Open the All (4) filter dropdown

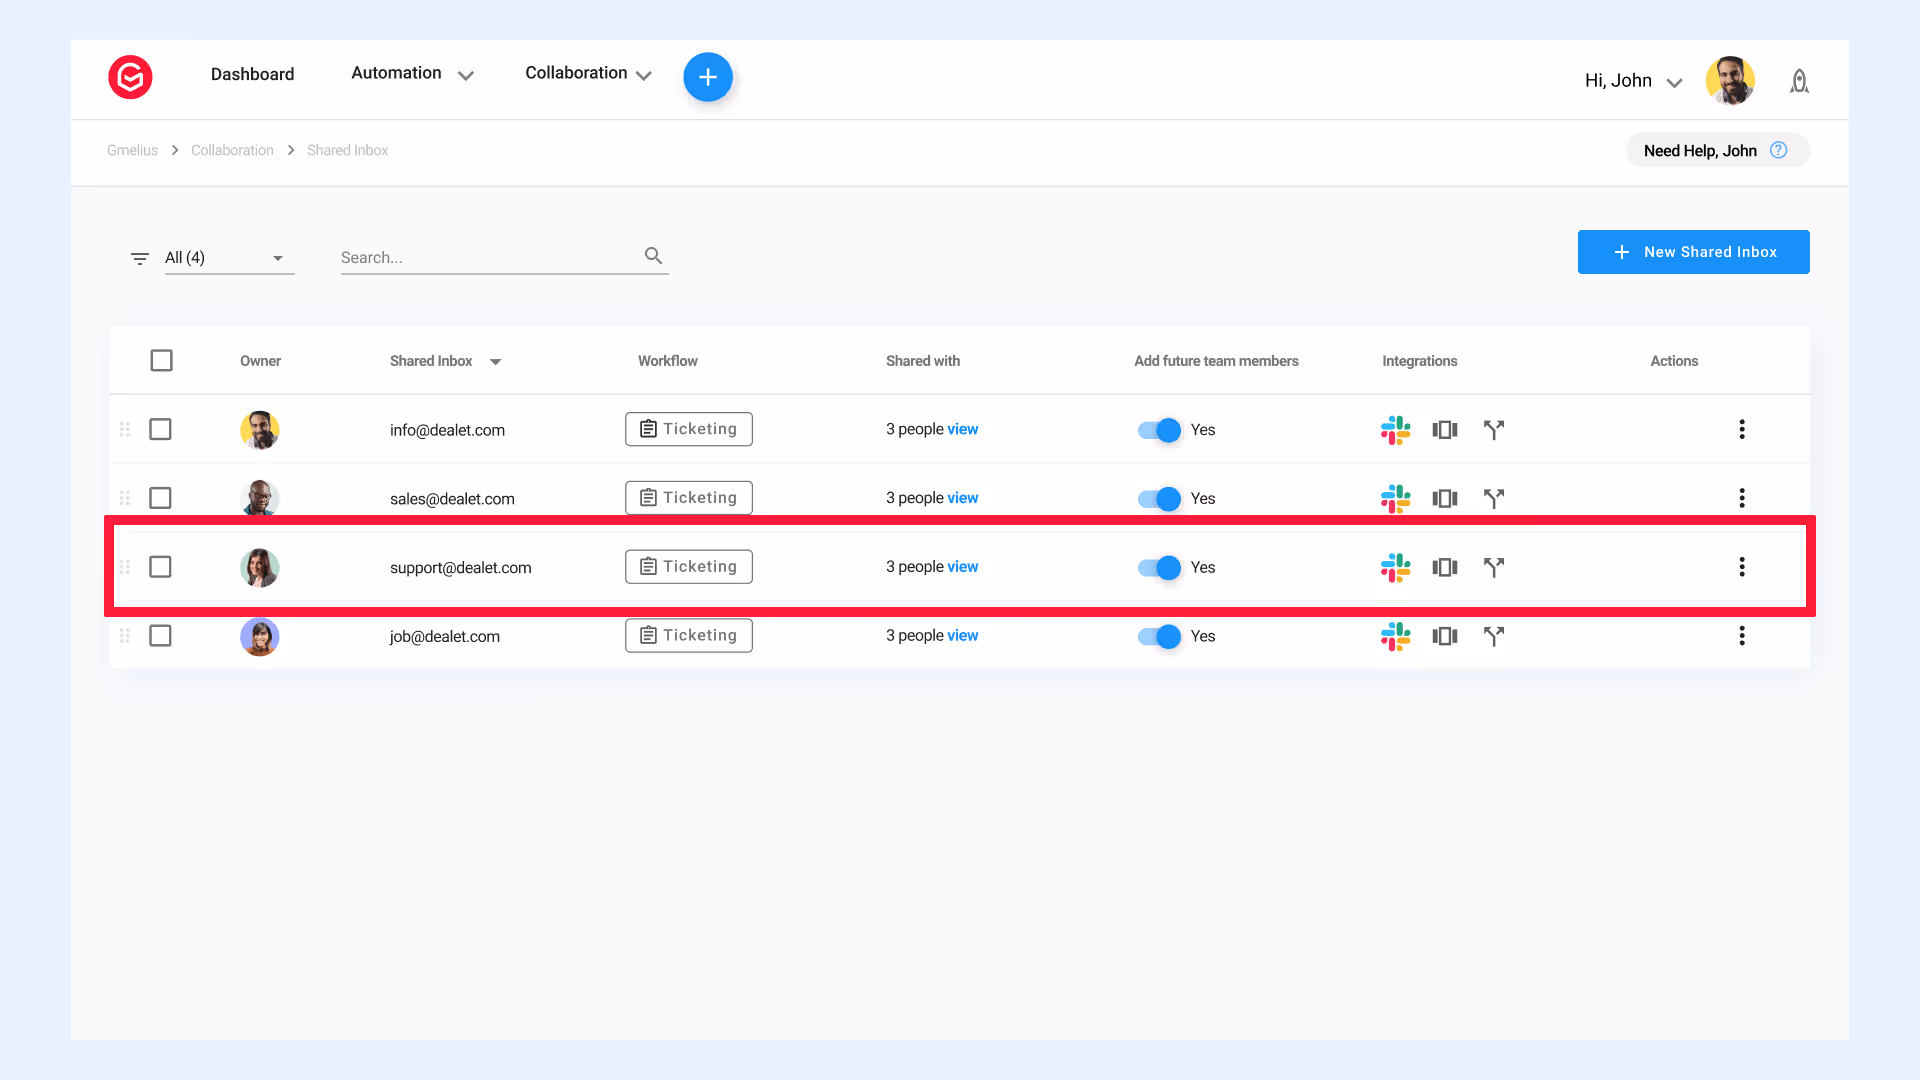point(228,258)
